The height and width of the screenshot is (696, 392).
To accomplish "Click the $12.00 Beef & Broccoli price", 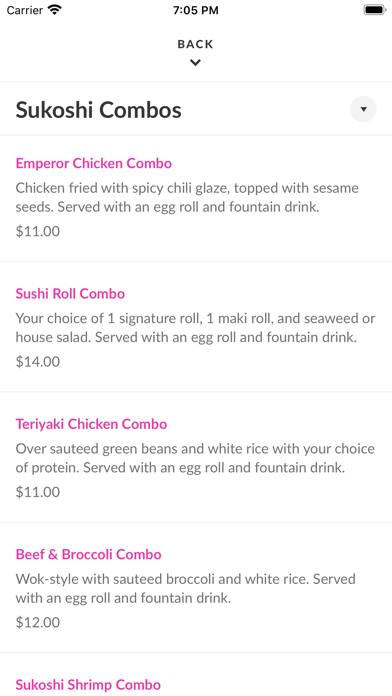I will (38, 622).
